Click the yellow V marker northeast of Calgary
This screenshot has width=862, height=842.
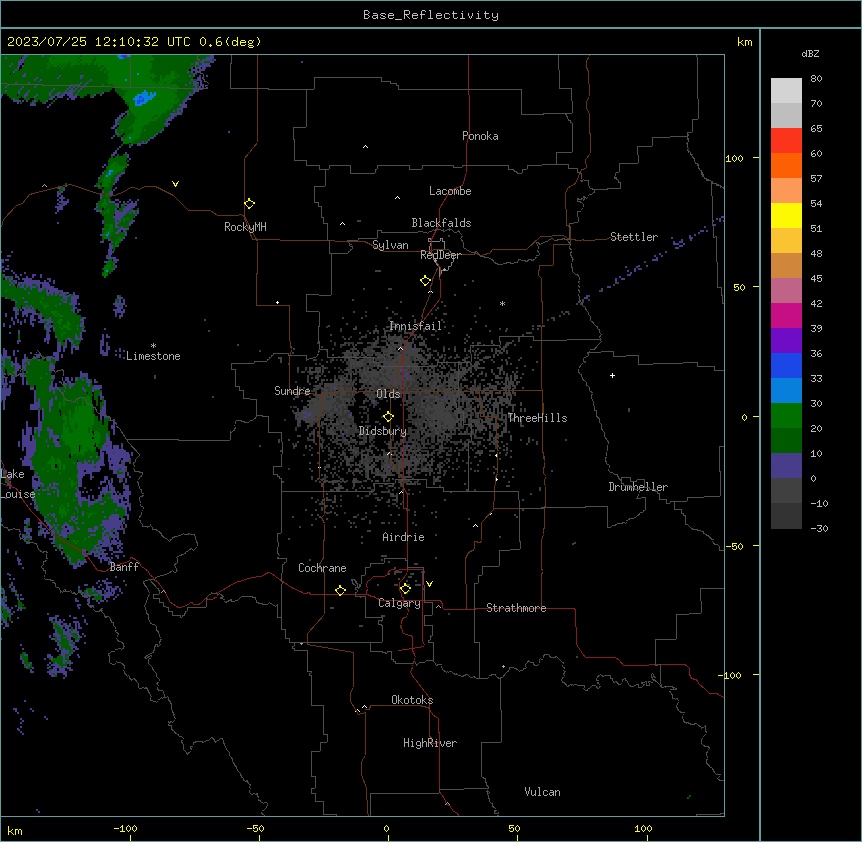pyautogui.click(x=429, y=584)
